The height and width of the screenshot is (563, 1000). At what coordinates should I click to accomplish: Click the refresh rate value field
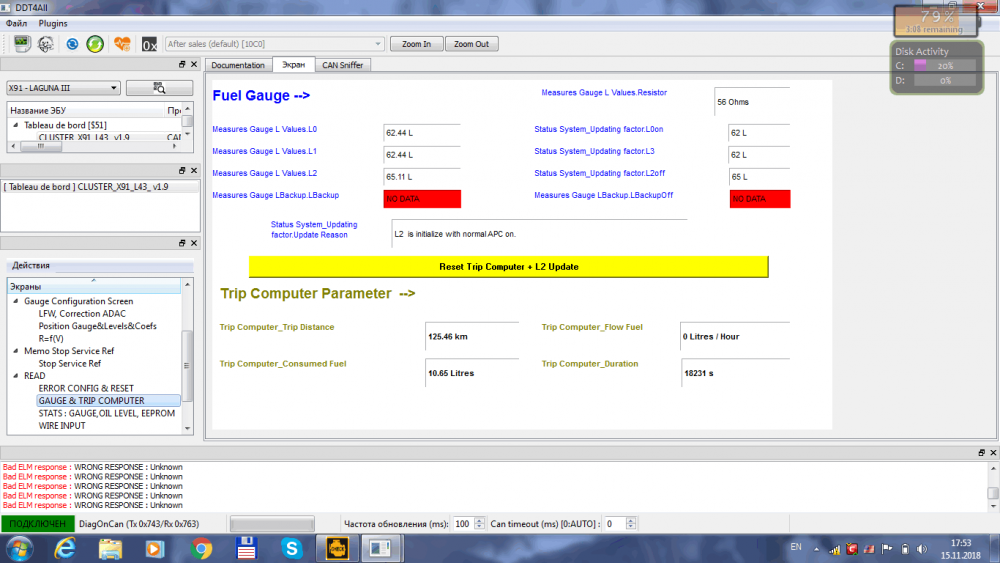463,523
